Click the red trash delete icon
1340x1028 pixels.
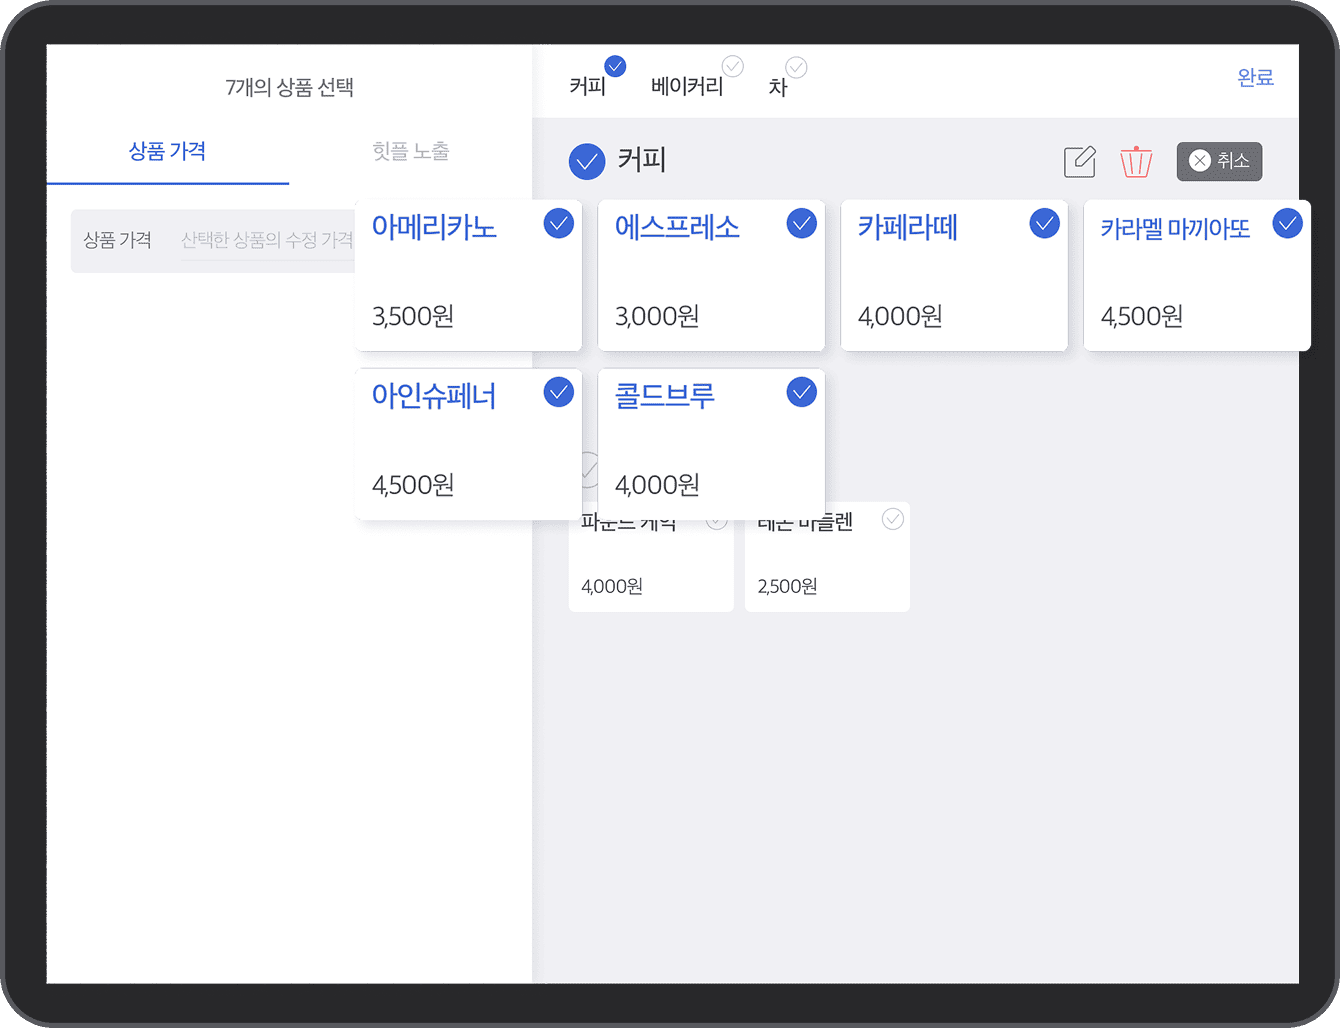[x=1135, y=161]
